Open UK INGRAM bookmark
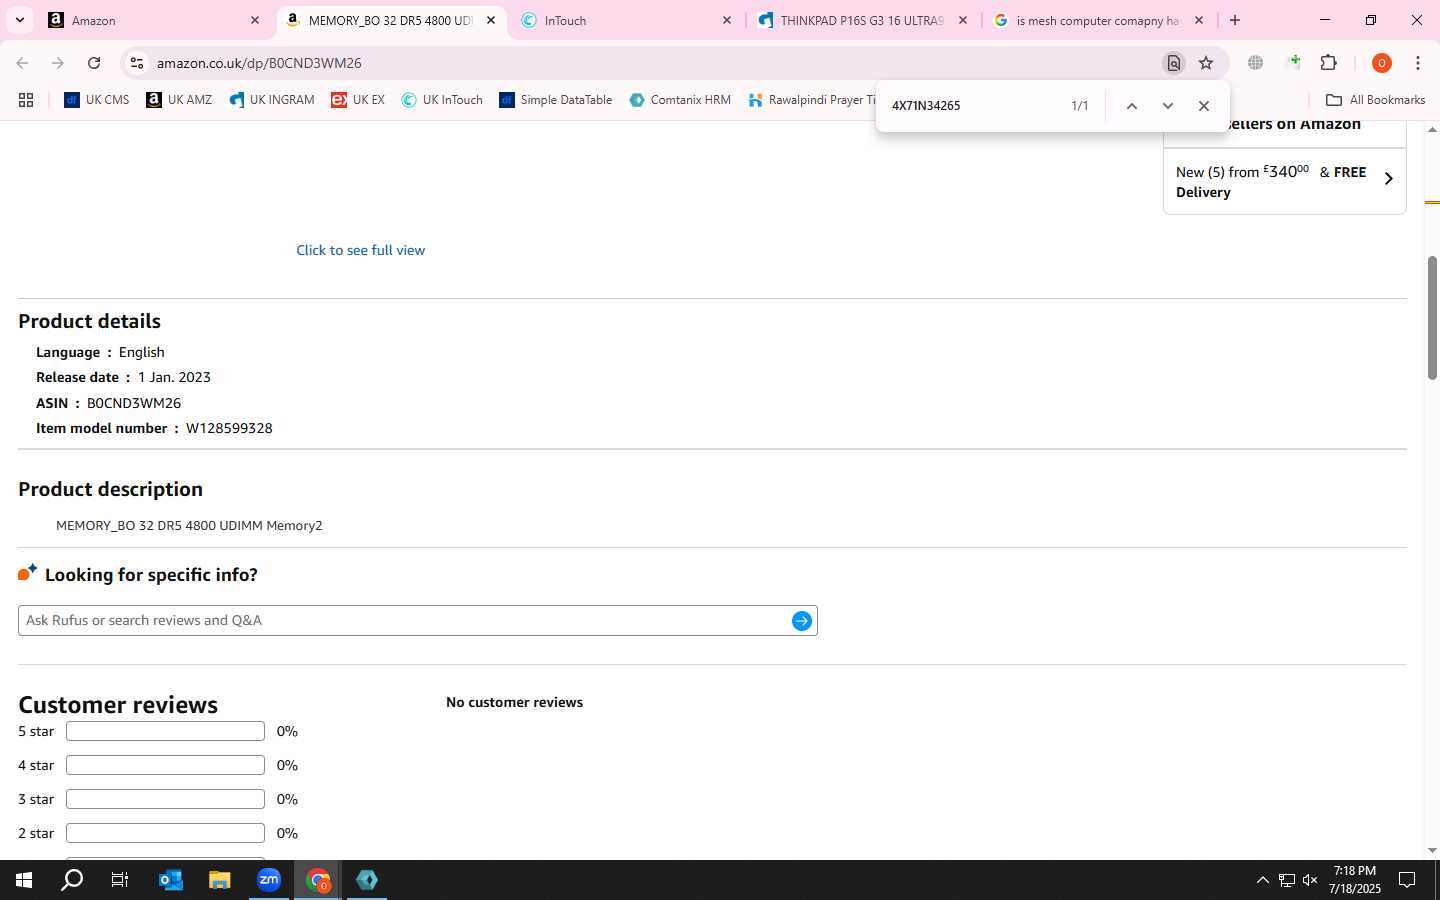Image resolution: width=1440 pixels, height=900 pixels. (x=272, y=100)
